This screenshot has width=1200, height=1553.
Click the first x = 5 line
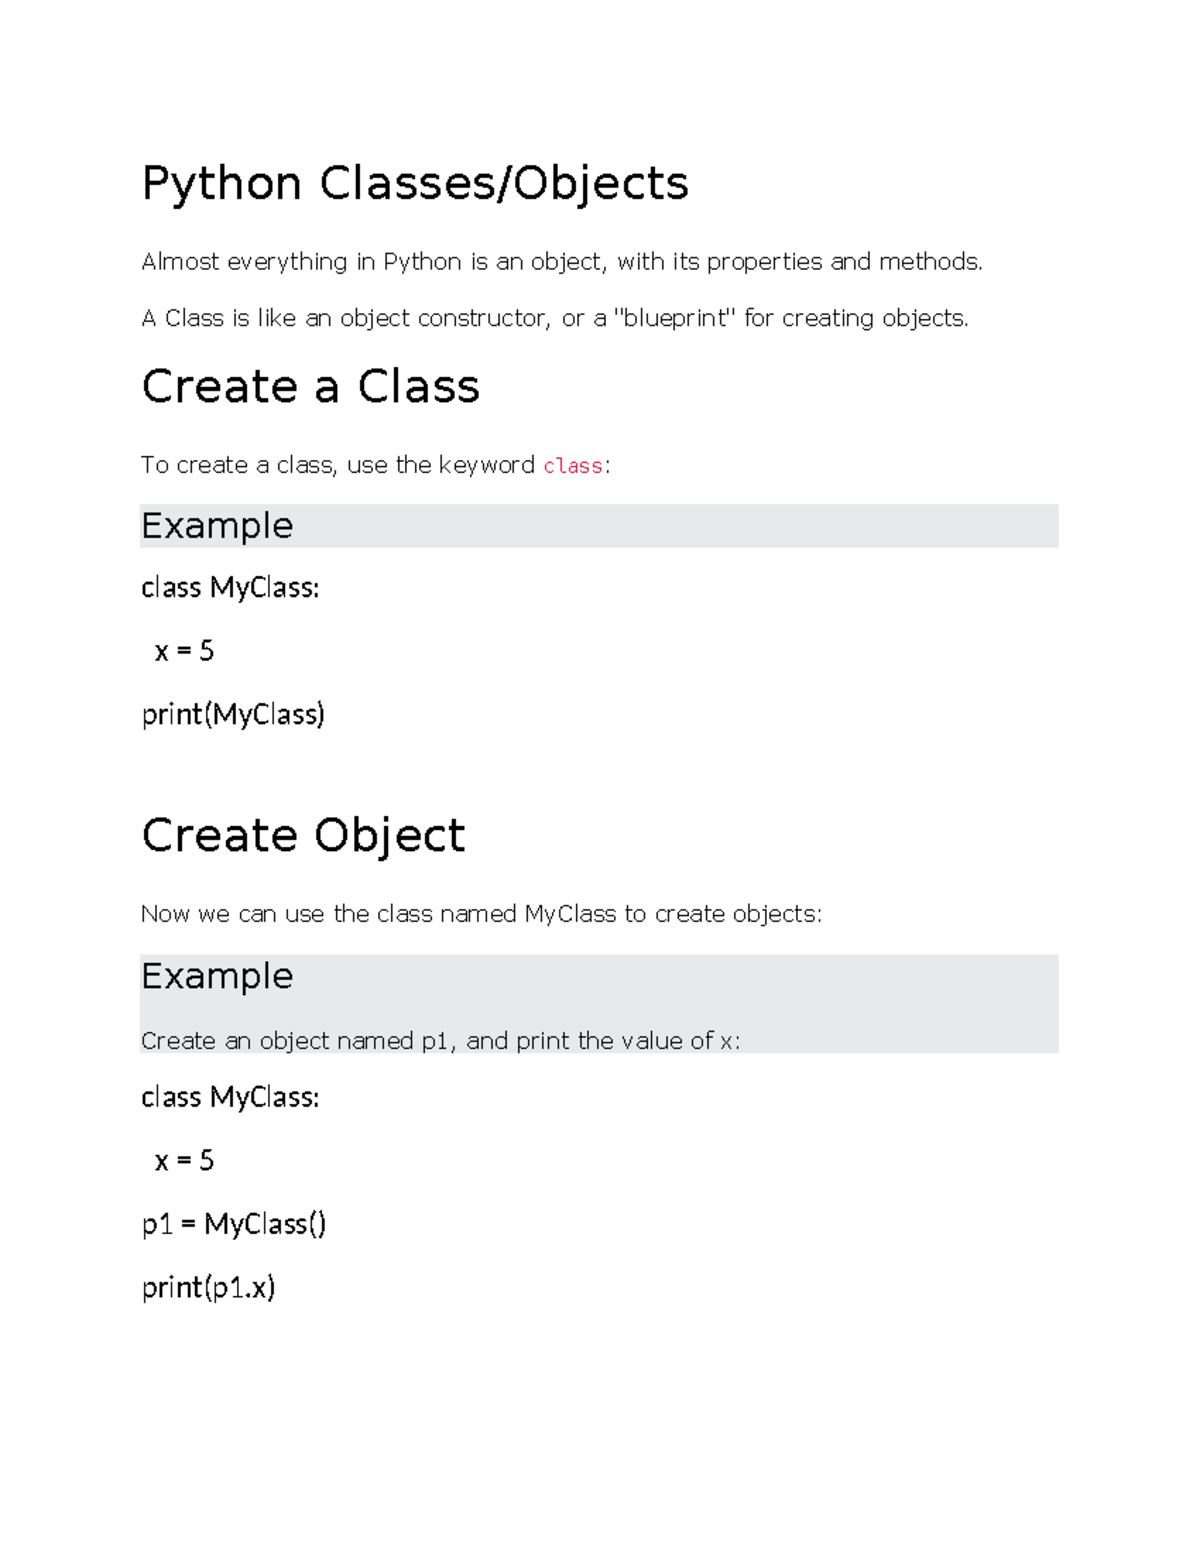[x=184, y=651]
